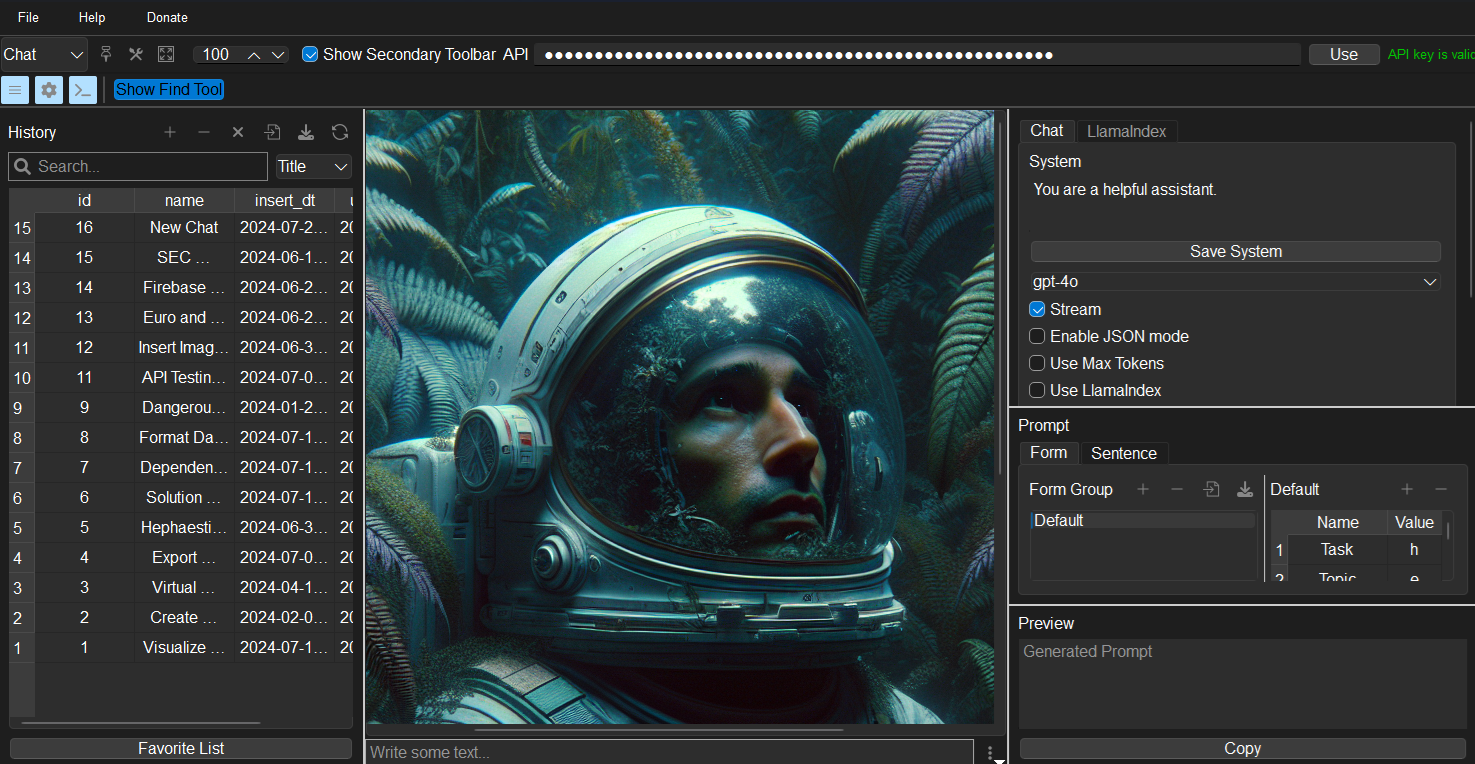Uncheck Show Secondary Toolbar checkbox

tap(310, 54)
